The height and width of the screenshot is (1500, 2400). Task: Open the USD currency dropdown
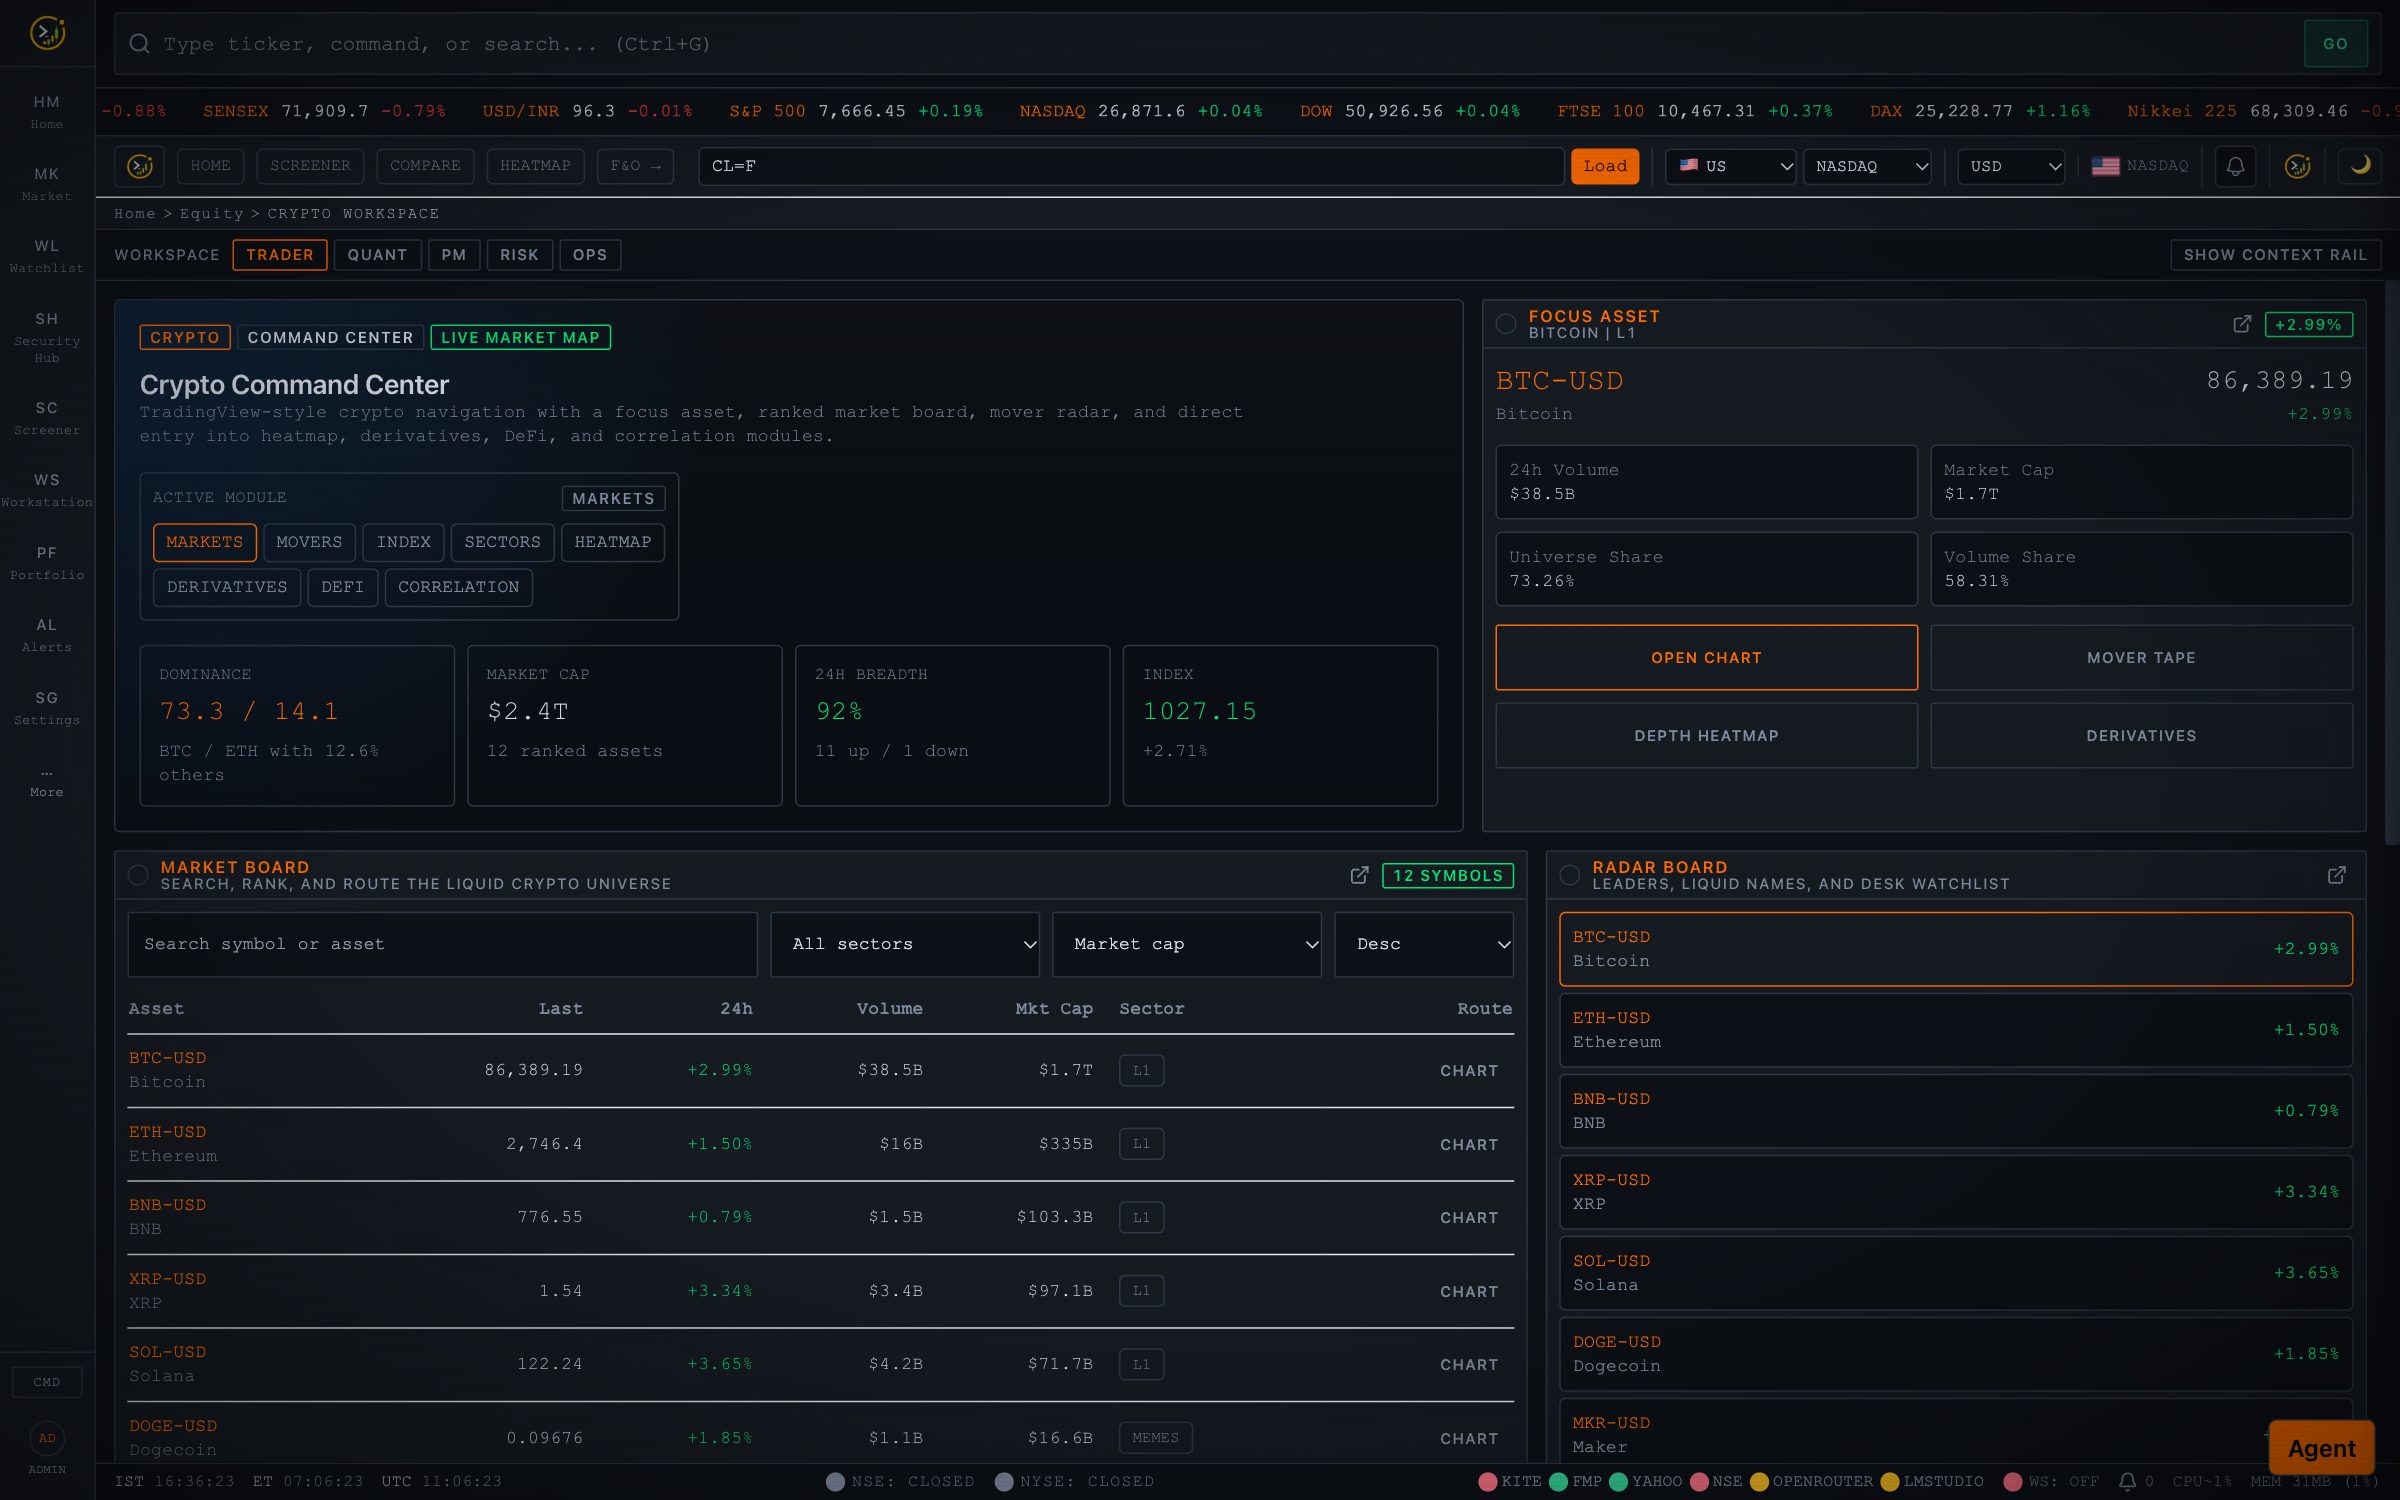[2011, 166]
